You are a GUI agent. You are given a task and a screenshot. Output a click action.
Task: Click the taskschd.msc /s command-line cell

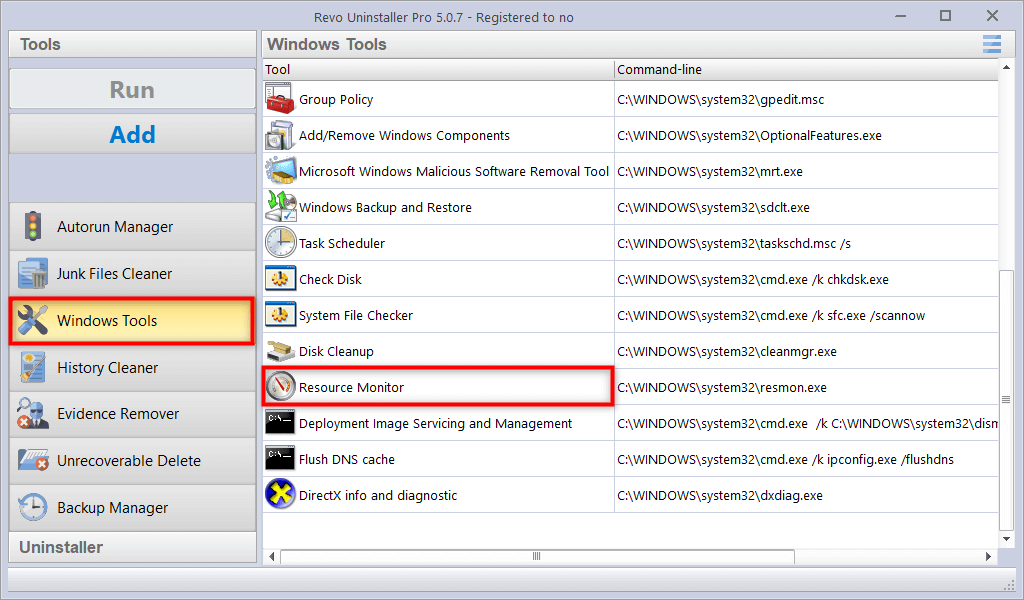807,243
